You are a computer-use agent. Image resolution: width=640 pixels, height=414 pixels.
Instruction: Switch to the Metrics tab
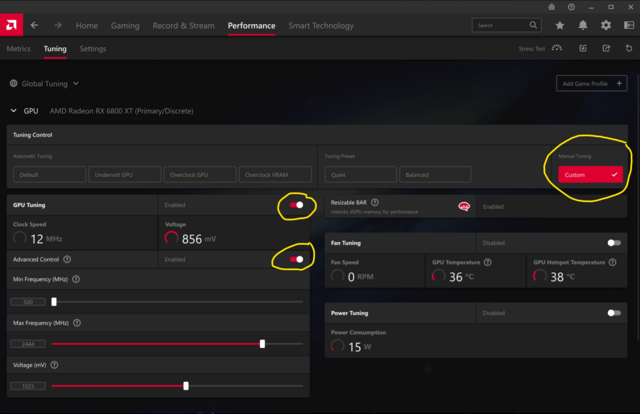[18, 48]
